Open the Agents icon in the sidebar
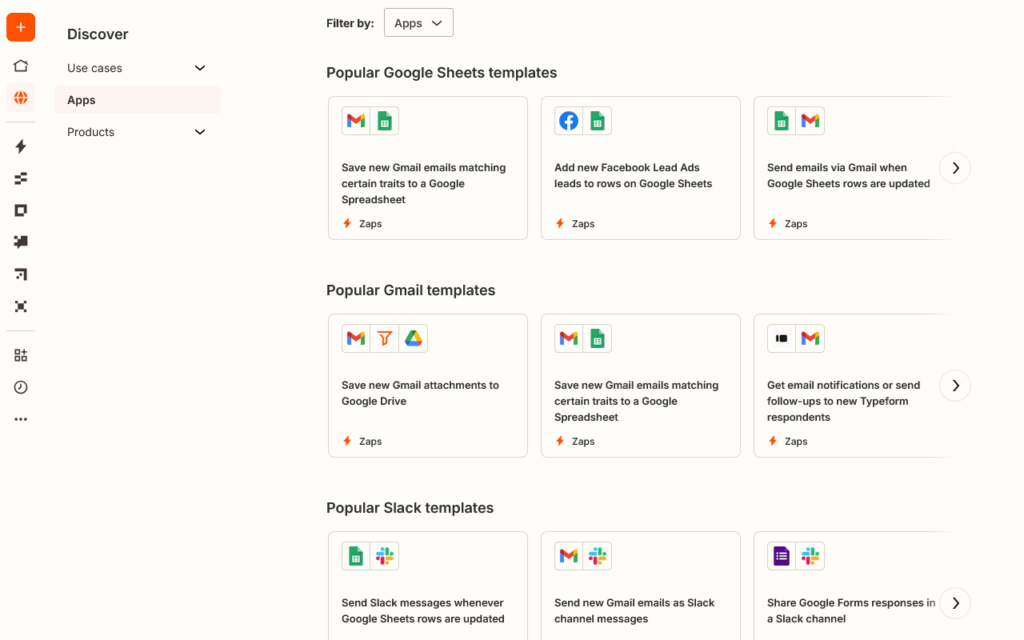The width and height of the screenshot is (1024, 640). coord(21,306)
